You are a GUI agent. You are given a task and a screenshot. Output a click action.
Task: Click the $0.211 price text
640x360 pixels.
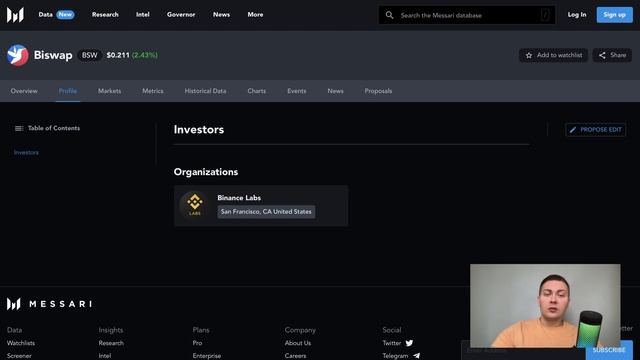pos(118,55)
